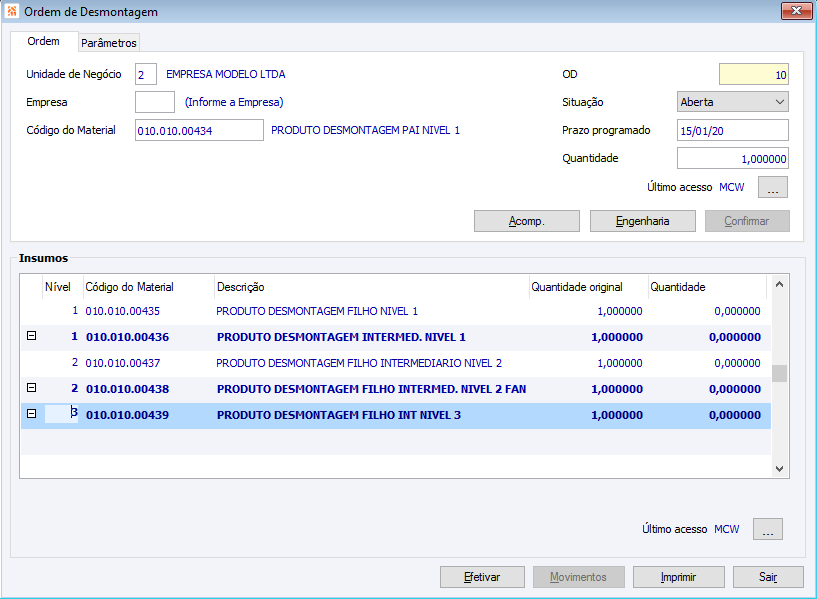Click PRODUTO DESMONTAGEM INTERMED. NIVEL 1 description

click(341, 338)
